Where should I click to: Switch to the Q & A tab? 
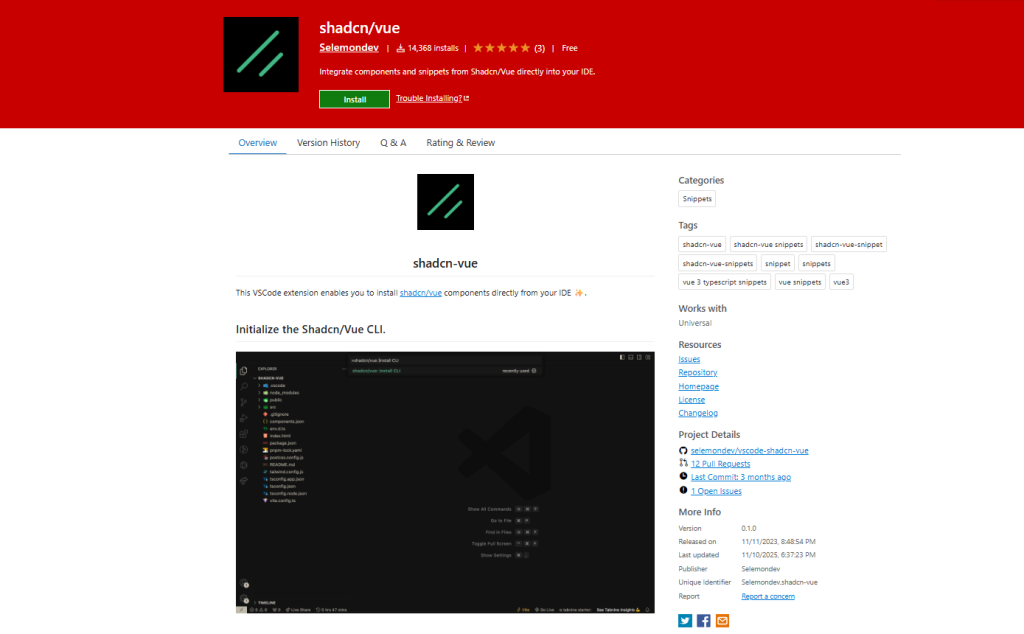pos(393,142)
